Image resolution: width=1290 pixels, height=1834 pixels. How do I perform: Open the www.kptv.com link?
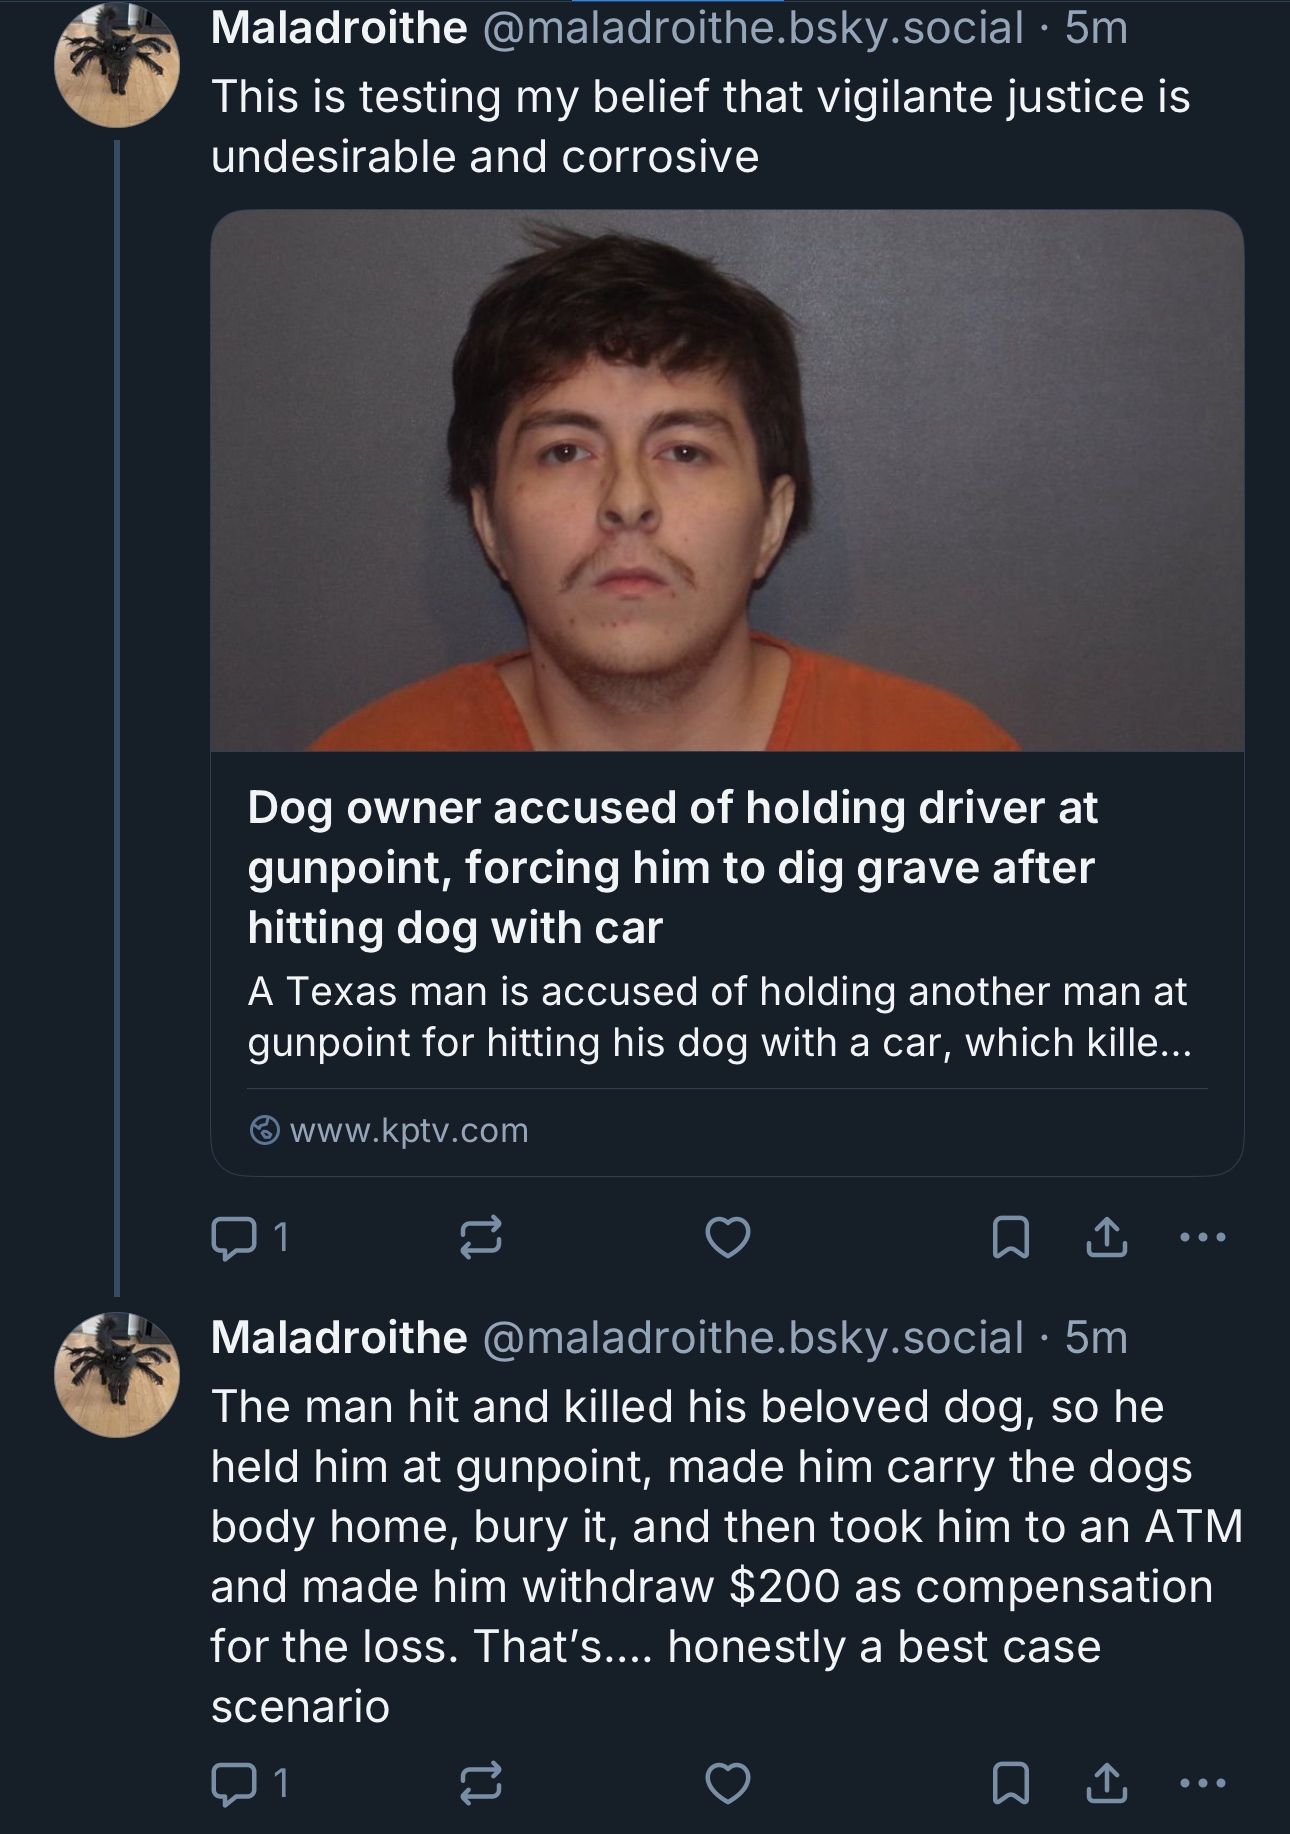click(408, 1130)
